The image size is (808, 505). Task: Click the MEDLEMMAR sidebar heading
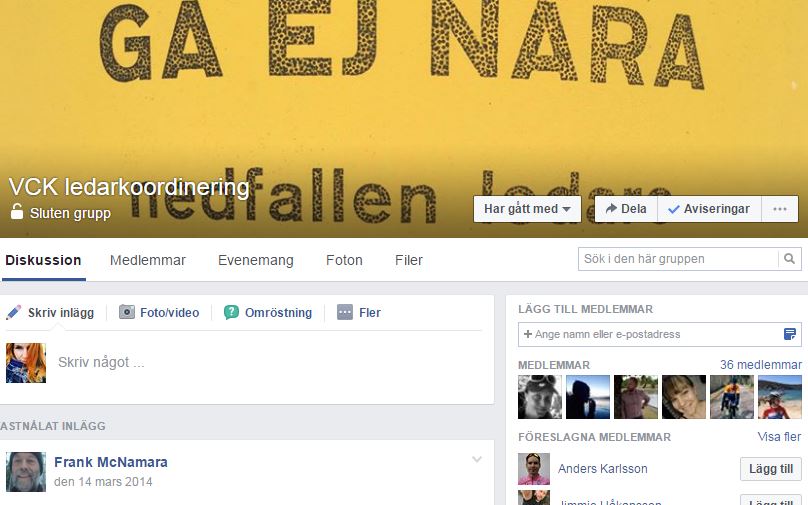point(554,365)
